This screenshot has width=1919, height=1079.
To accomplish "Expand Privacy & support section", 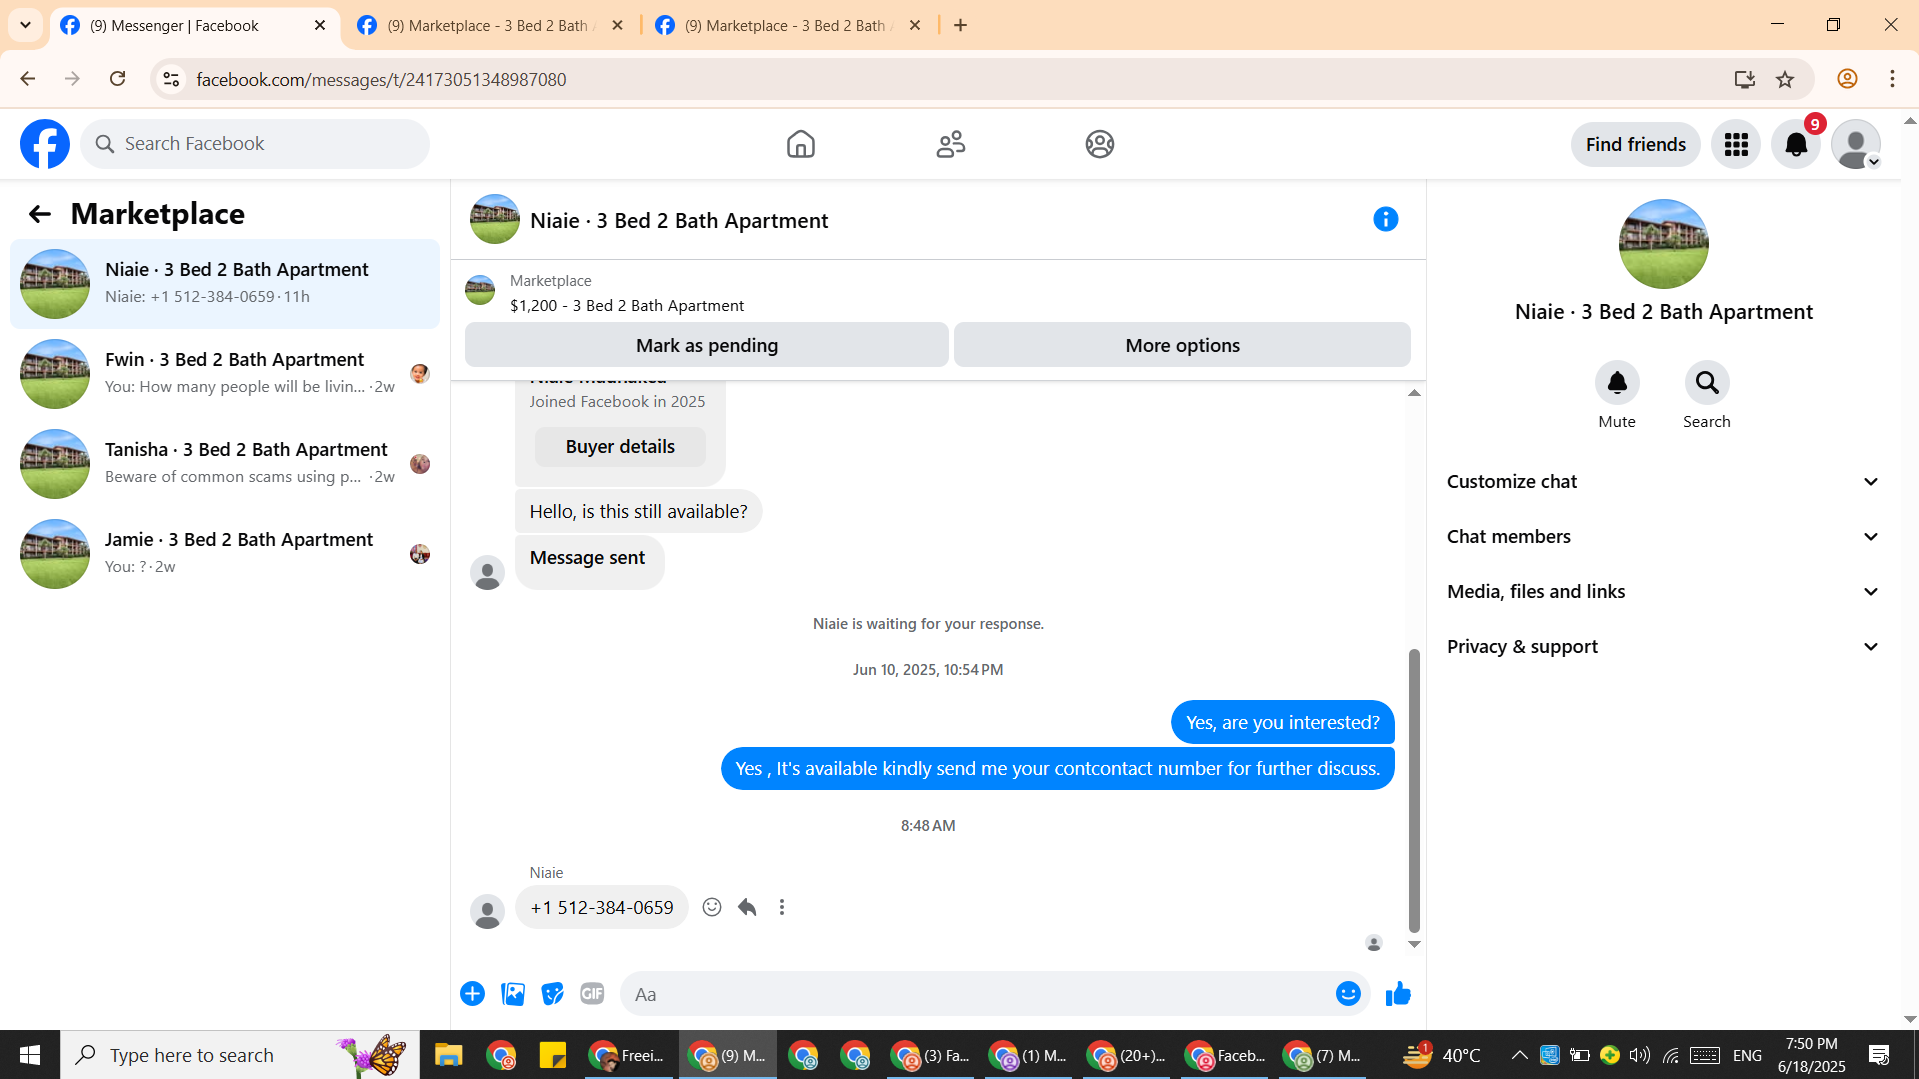I will tap(1663, 647).
